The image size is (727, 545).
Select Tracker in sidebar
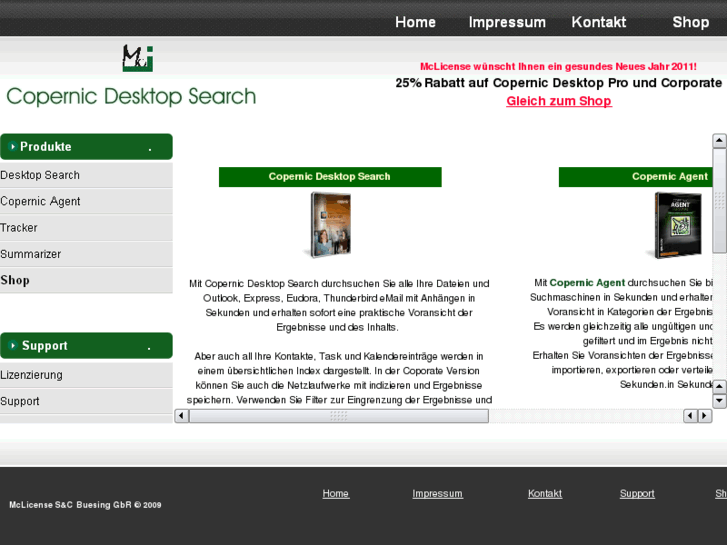pyautogui.click(x=86, y=228)
